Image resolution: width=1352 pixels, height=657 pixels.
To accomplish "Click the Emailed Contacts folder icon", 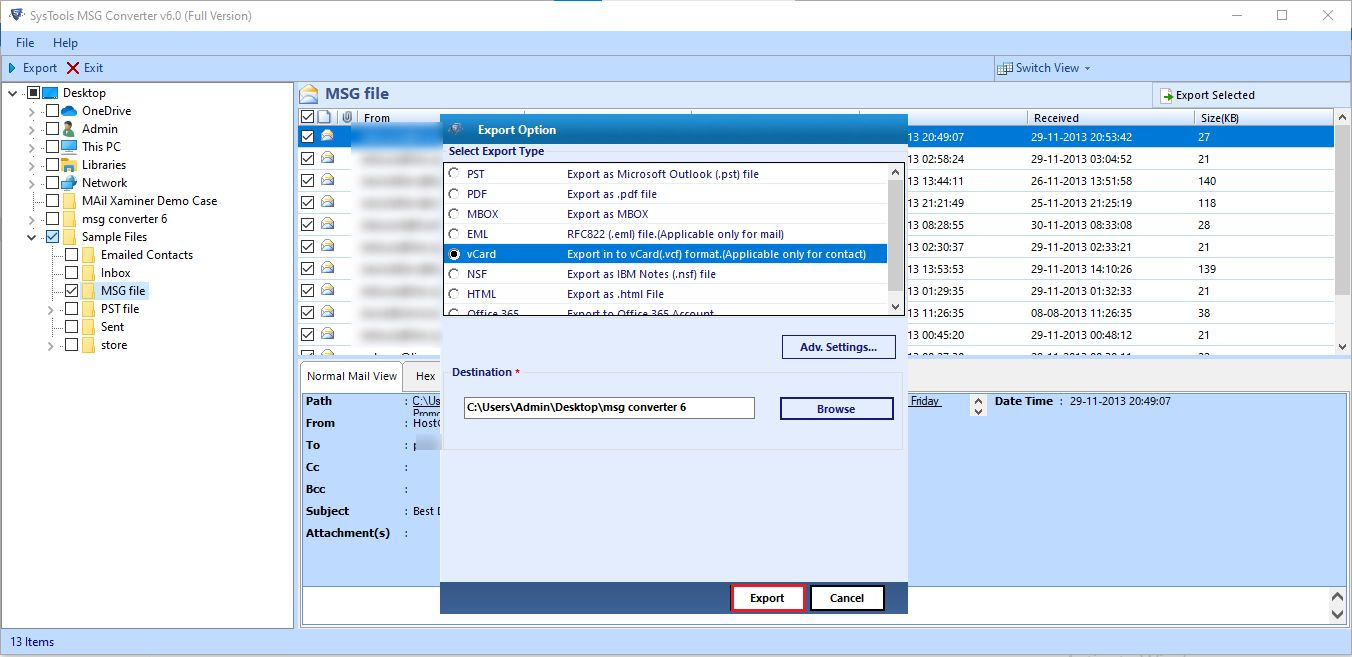I will click(88, 255).
